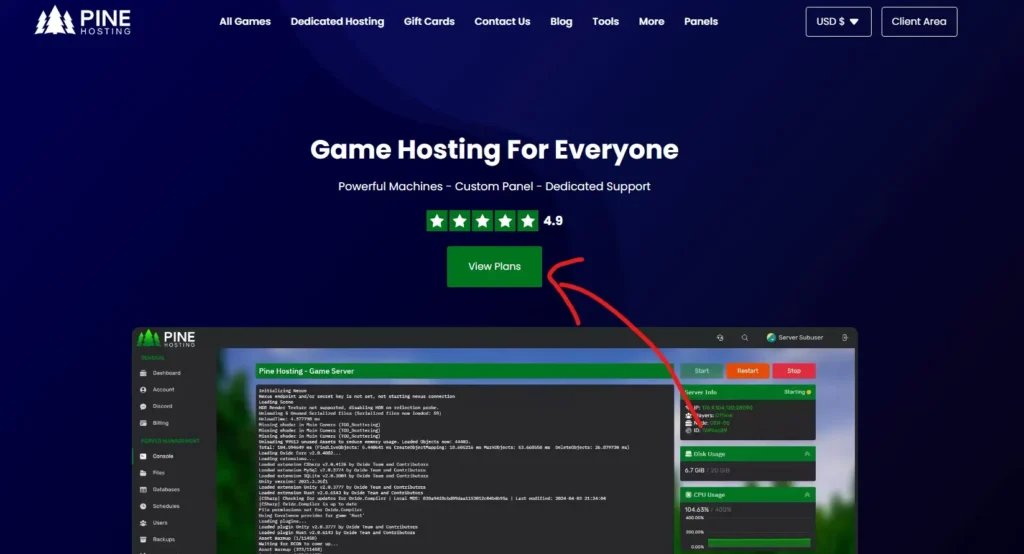Open the Panels menu item
Viewport: 1024px width, 554px height.
click(701, 22)
